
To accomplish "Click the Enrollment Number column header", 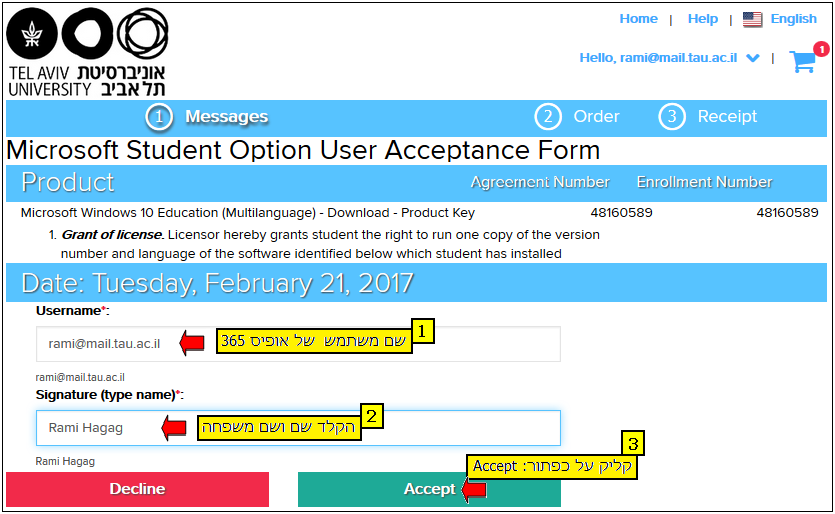I will tap(704, 182).
